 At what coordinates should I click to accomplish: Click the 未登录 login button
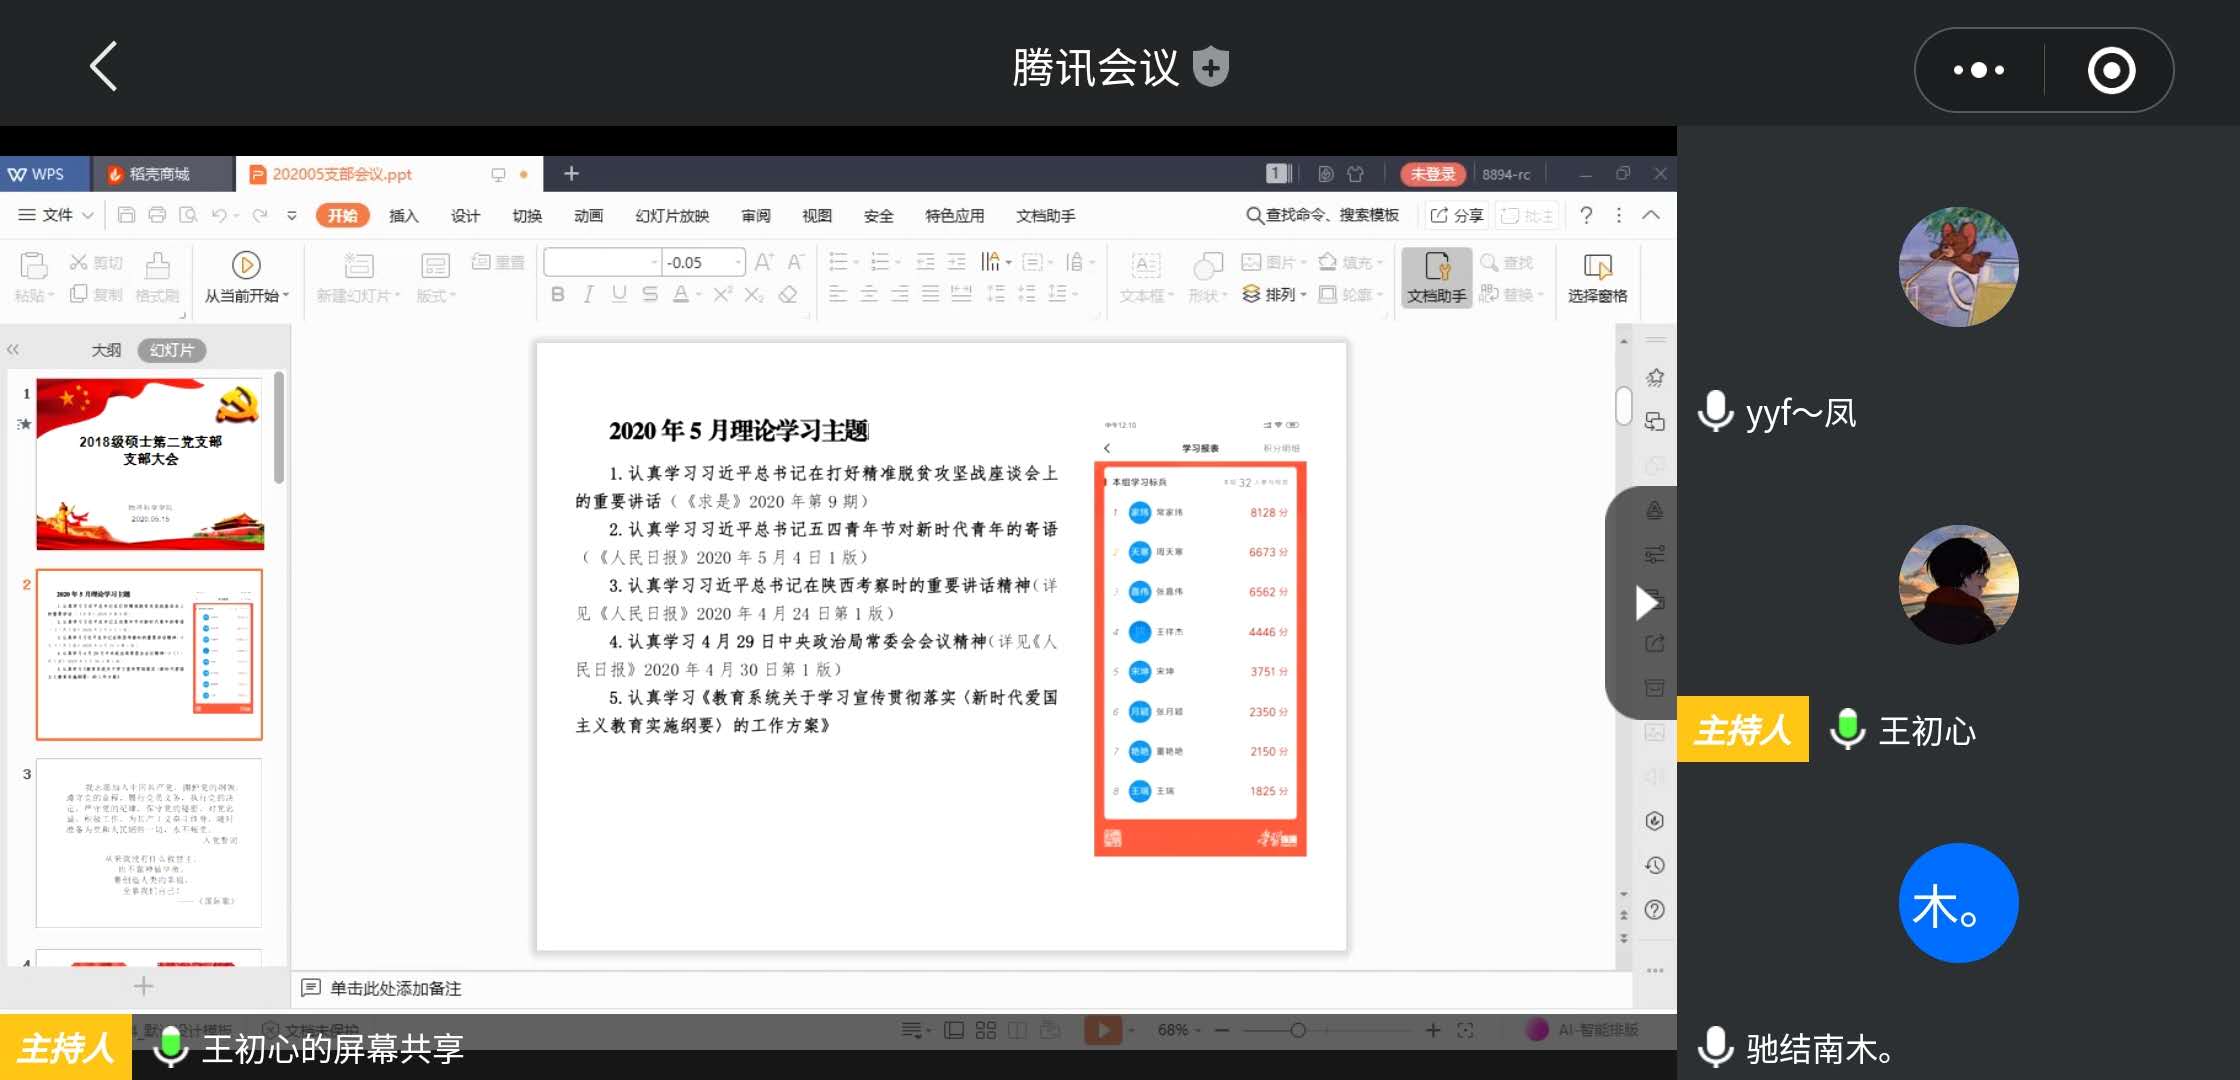point(1433,174)
